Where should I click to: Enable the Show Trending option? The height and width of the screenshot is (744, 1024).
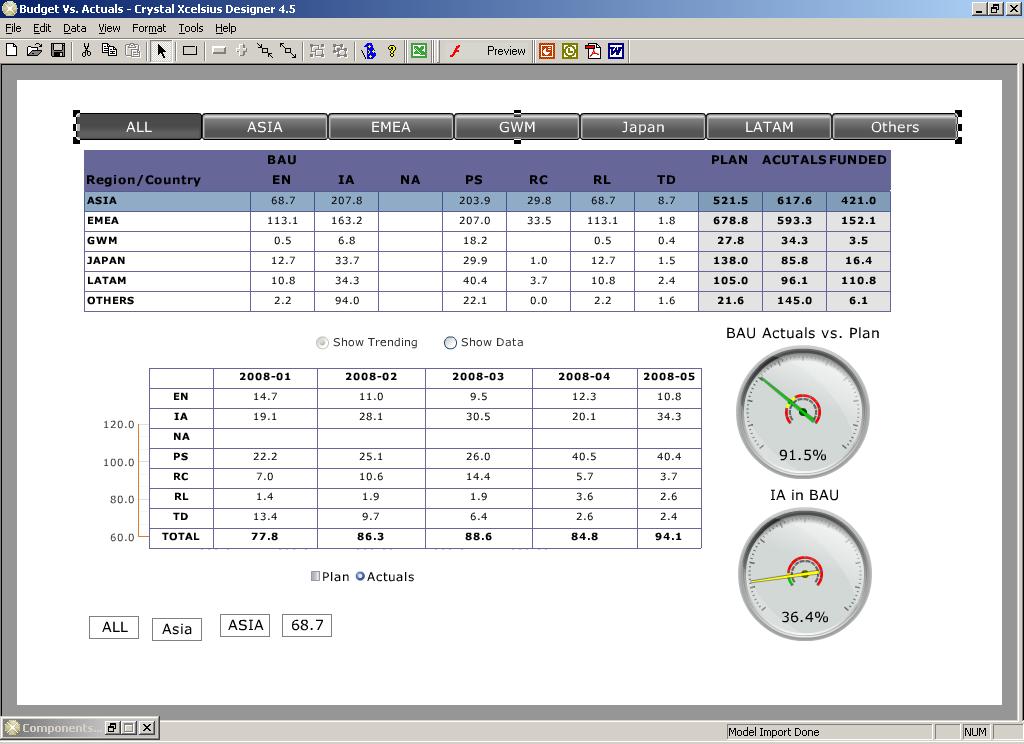click(x=322, y=342)
